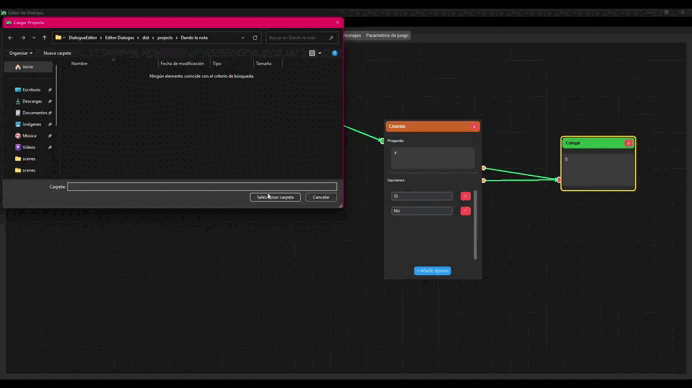Image resolution: width=692 pixels, height=388 pixels.
Task: Click the input connector of question node
Action: click(x=382, y=141)
